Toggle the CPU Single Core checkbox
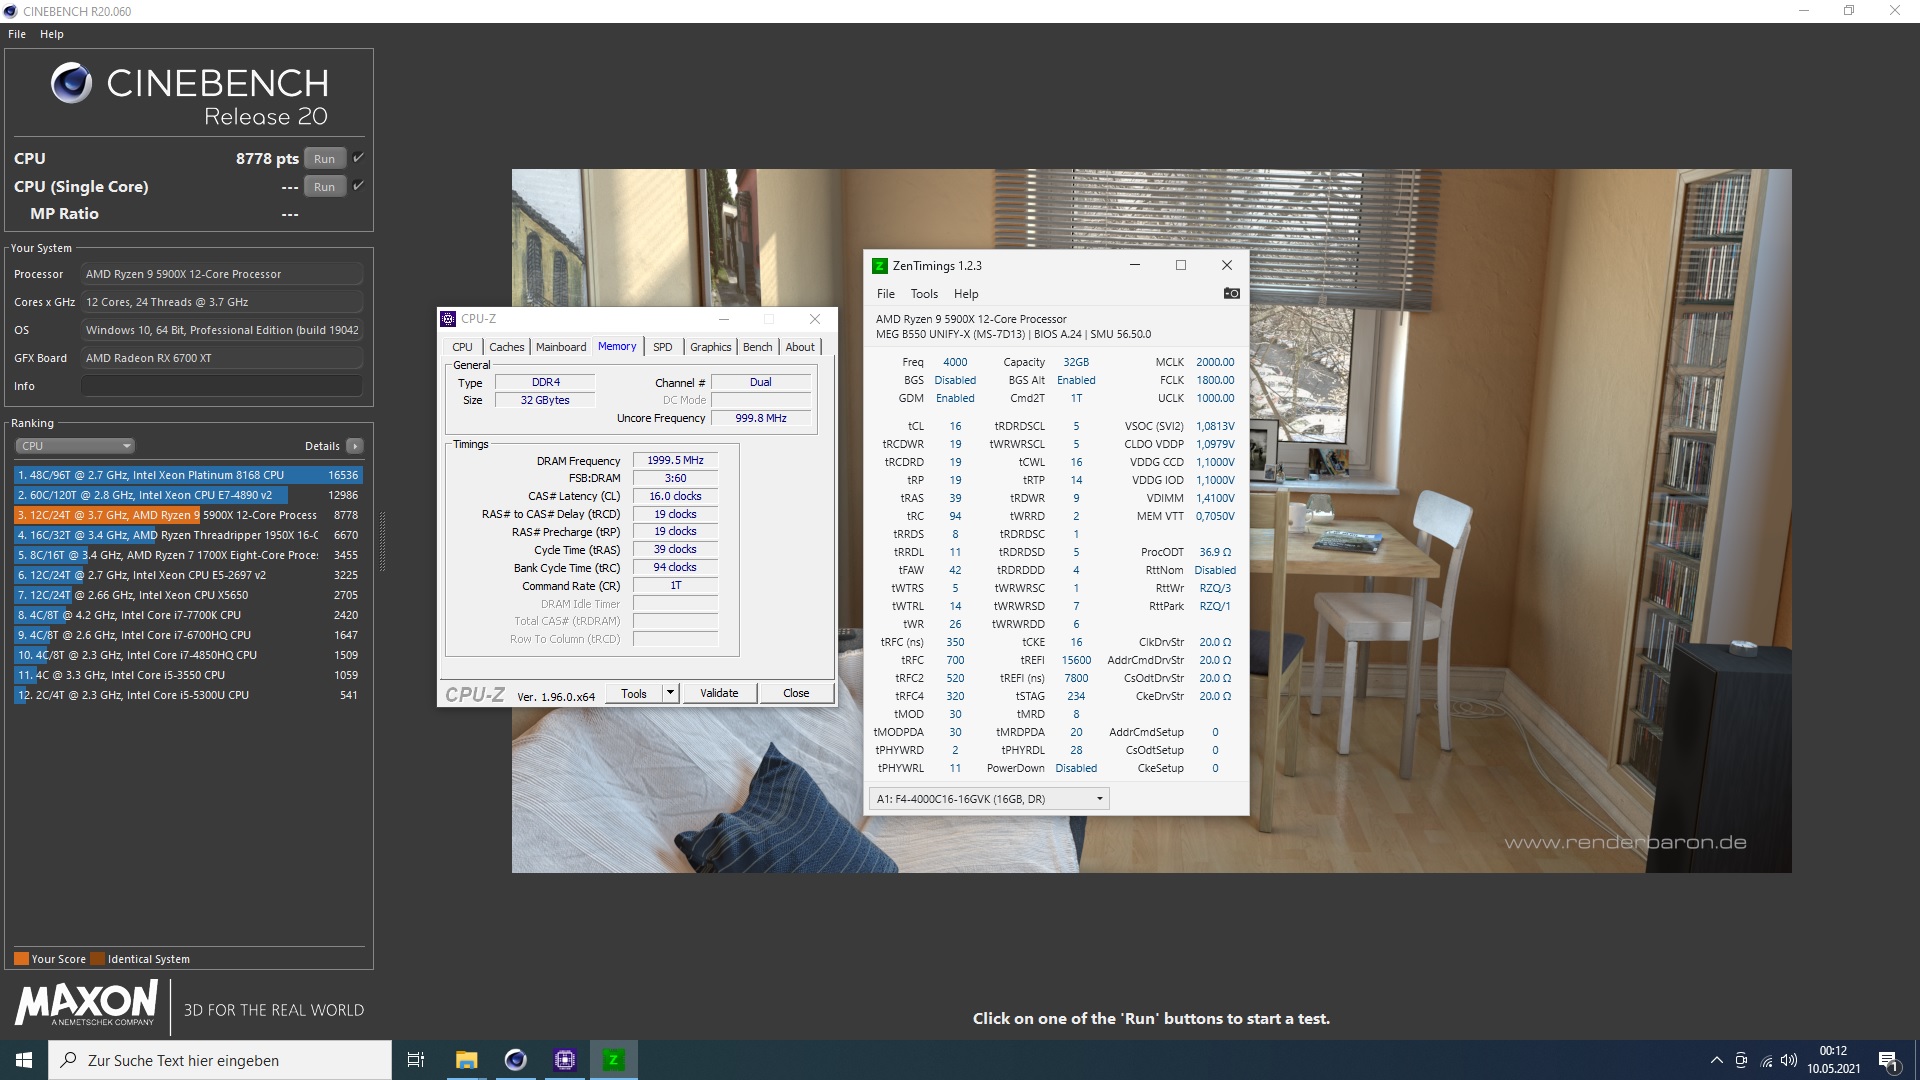This screenshot has height=1080, width=1920. pyautogui.click(x=358, y=186)
